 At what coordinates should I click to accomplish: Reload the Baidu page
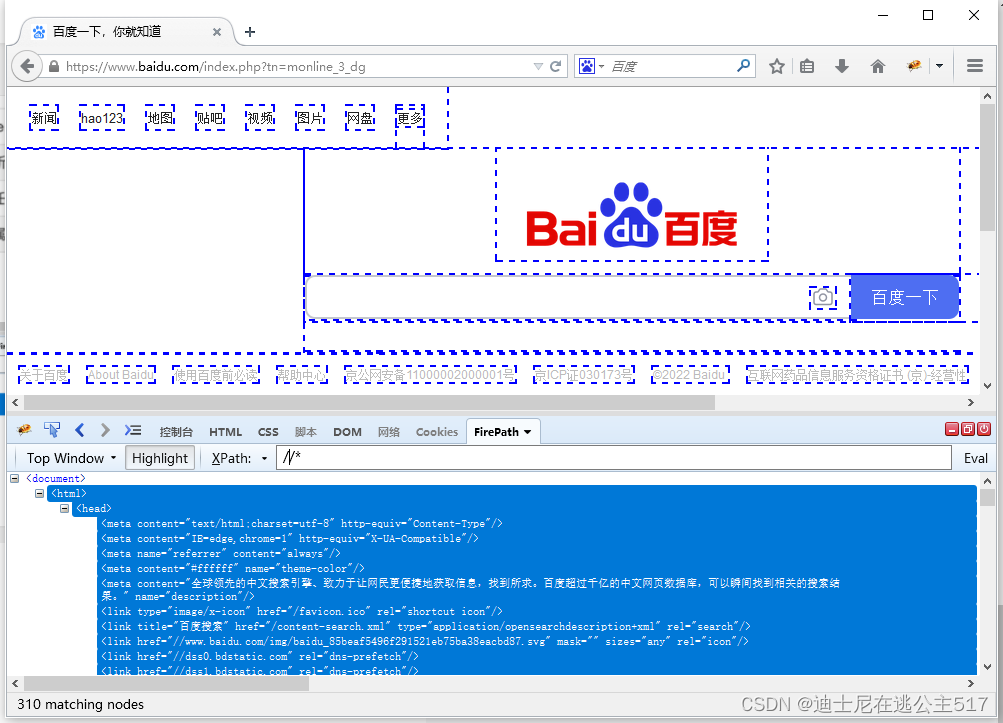coord(555,66)
